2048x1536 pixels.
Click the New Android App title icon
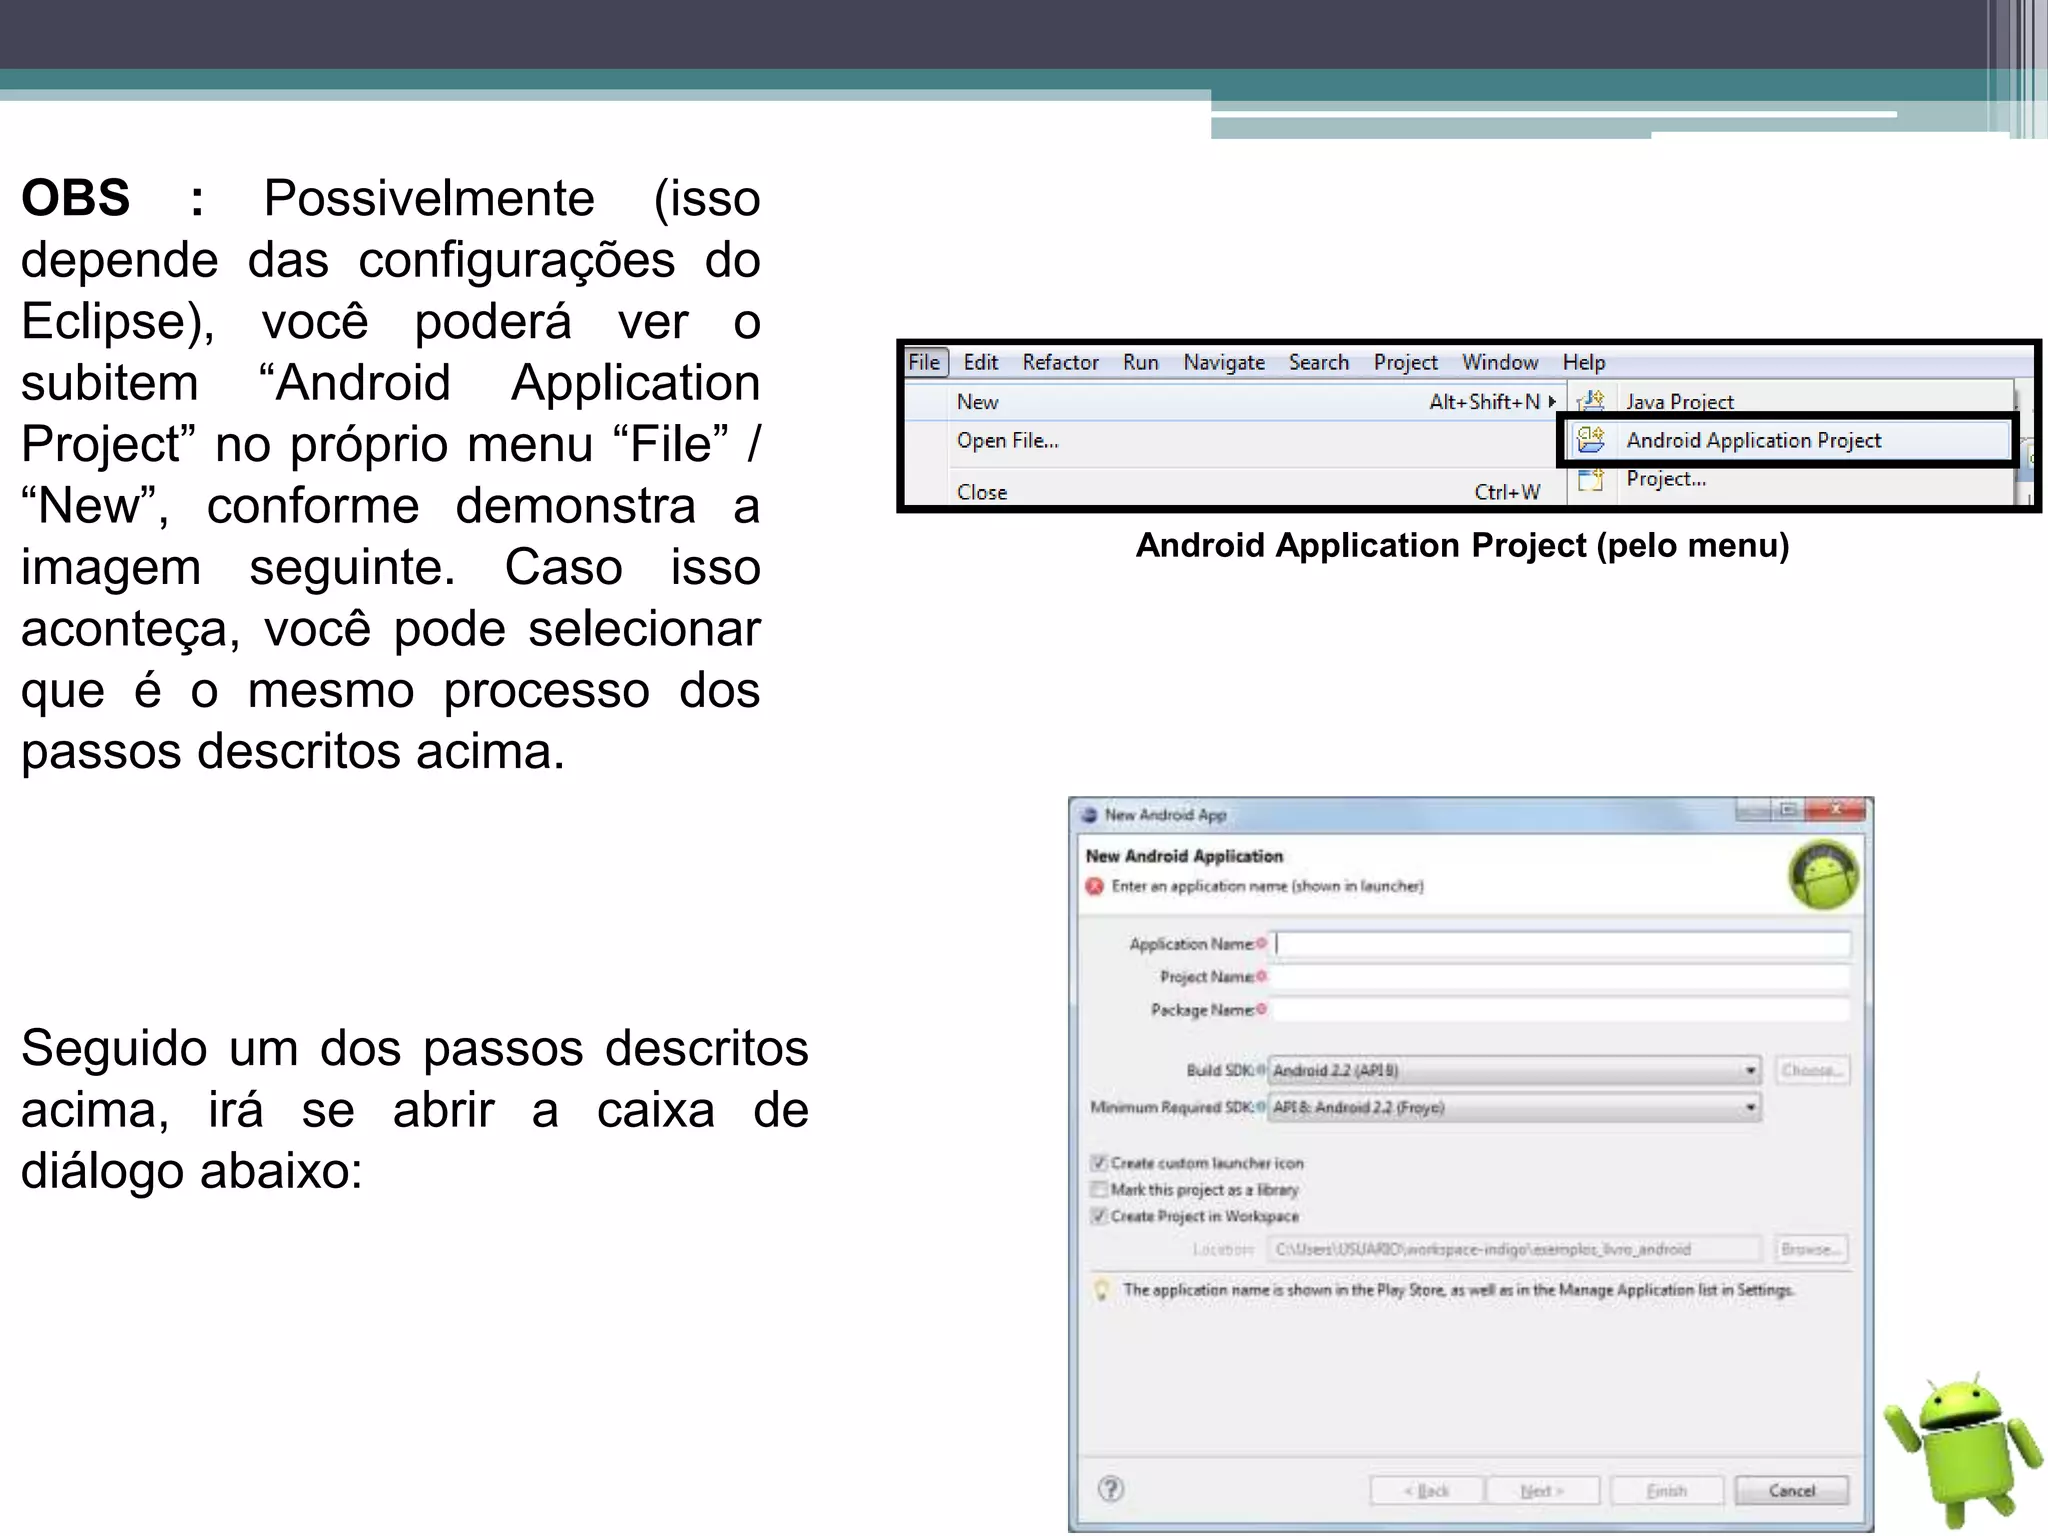[x=1089, y=815]
